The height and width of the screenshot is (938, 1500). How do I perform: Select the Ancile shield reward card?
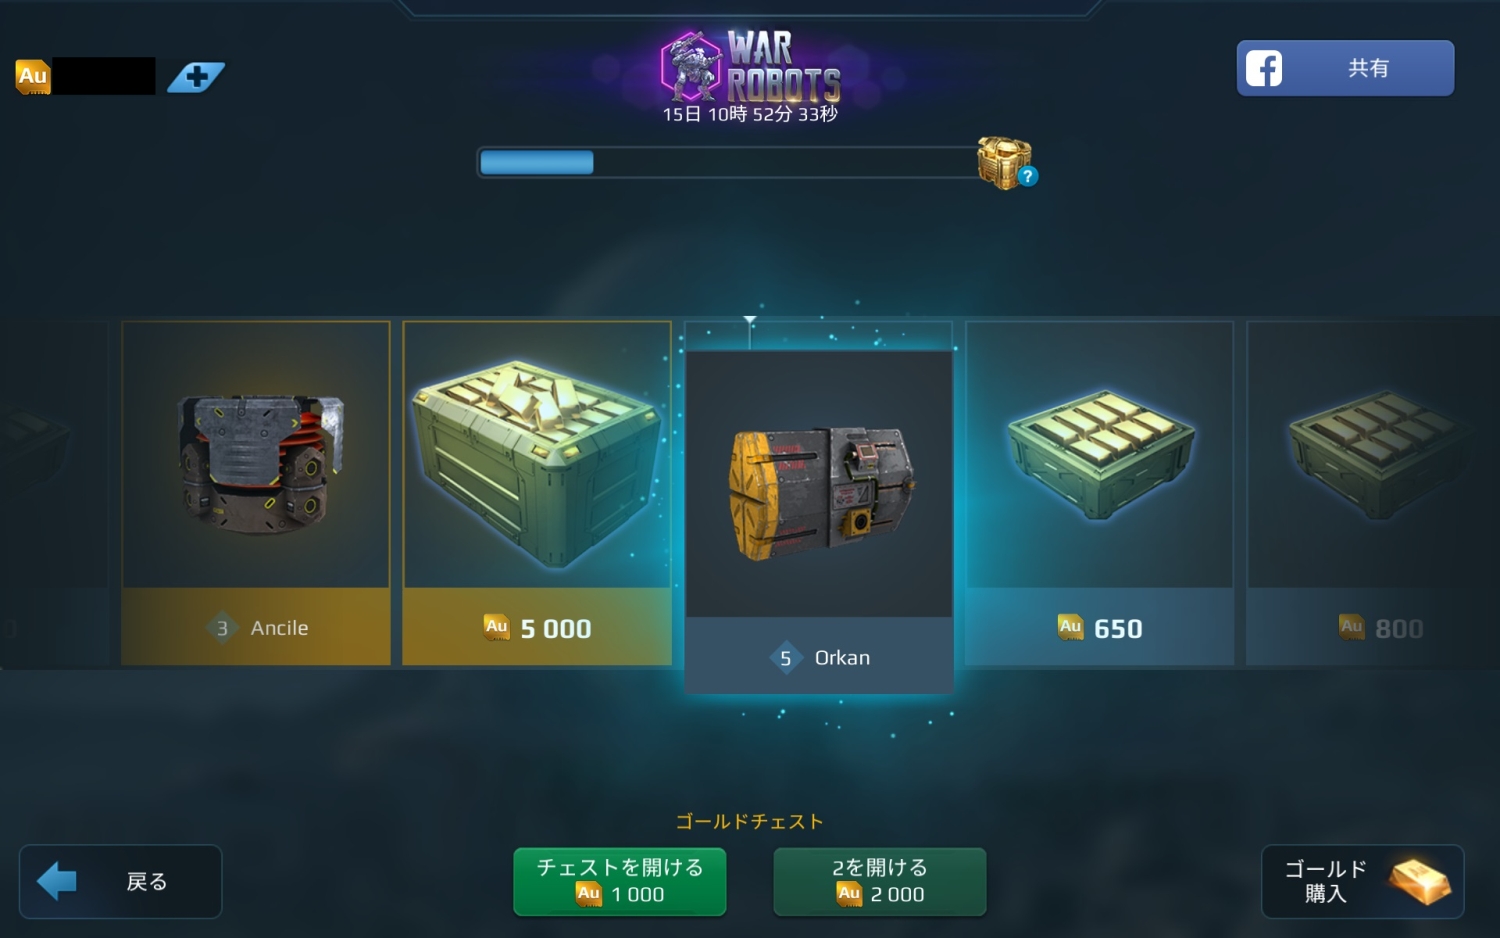point(256,493)
